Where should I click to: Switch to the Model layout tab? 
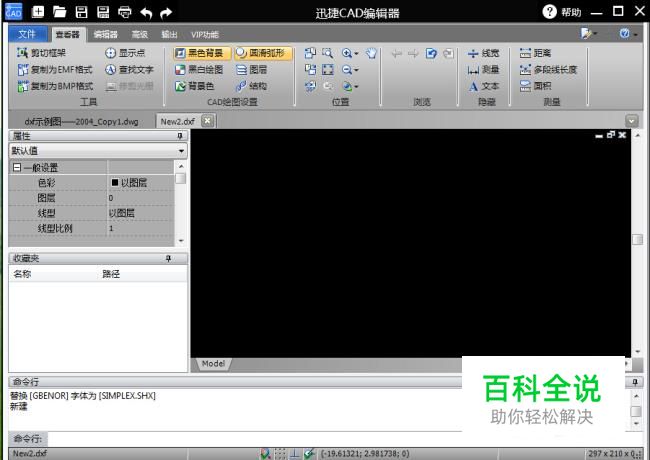coord(212,364)
